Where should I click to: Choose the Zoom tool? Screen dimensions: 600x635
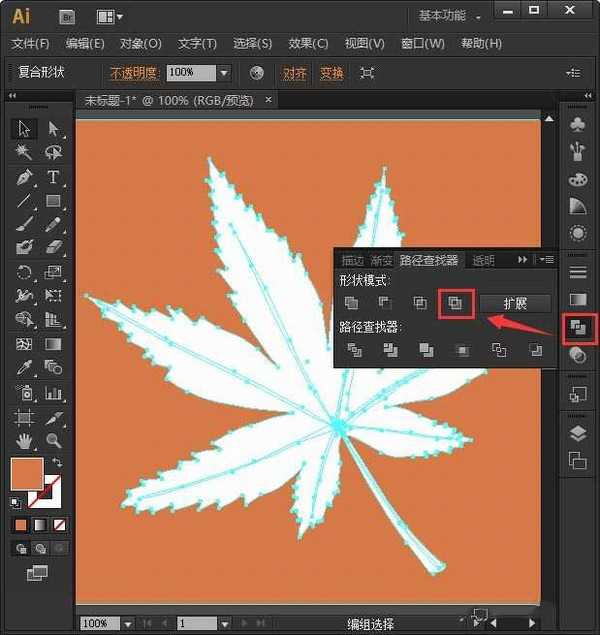(54, 441)
